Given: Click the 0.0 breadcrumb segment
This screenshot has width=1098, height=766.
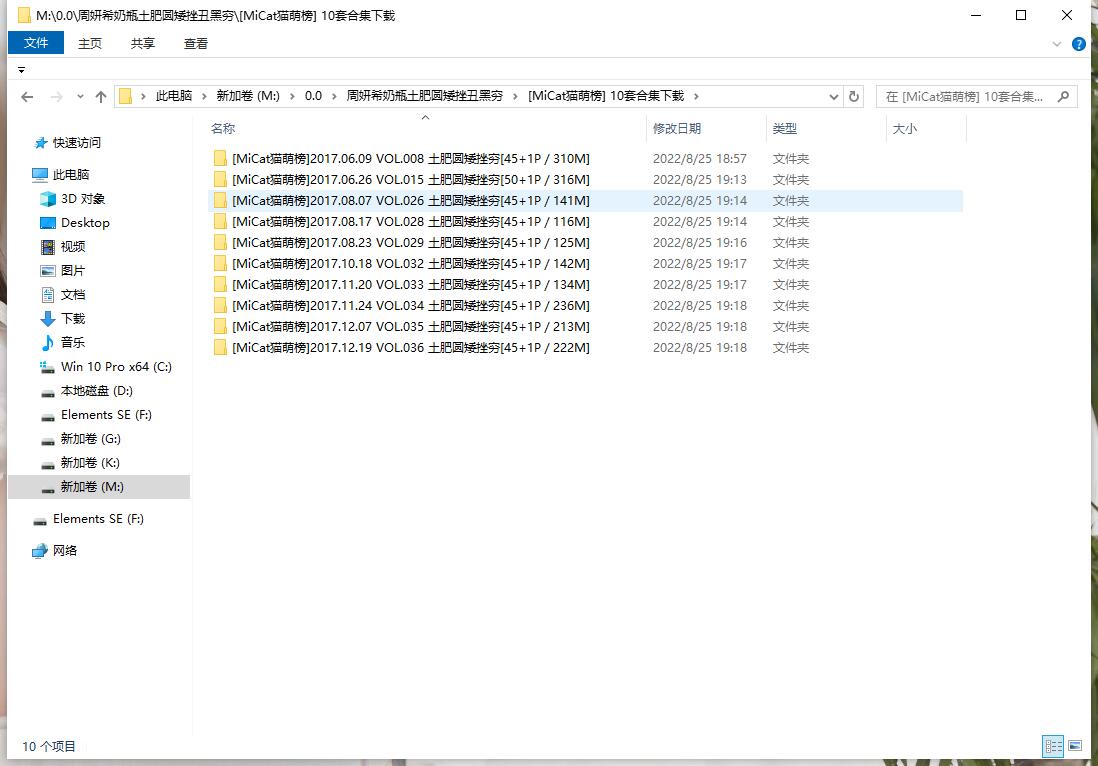Looking at the screenshot, I should pyautogui.click(x=313, y=96).
